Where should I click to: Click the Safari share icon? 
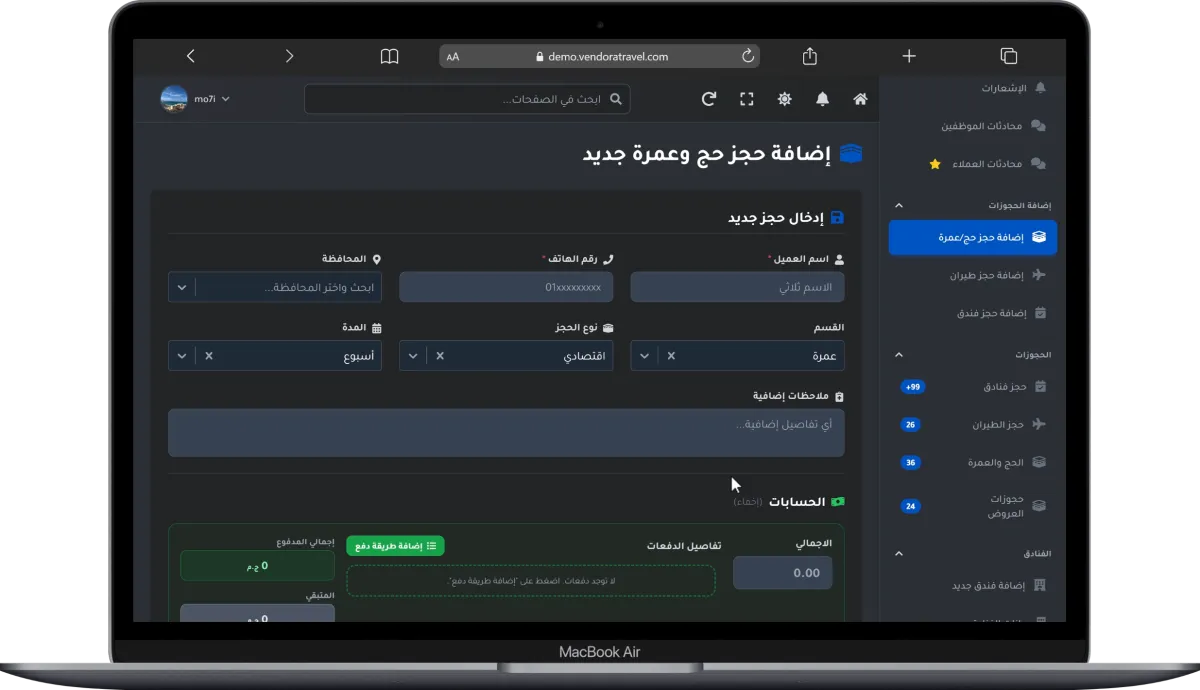pyautogui.click(x=811, y=56)
